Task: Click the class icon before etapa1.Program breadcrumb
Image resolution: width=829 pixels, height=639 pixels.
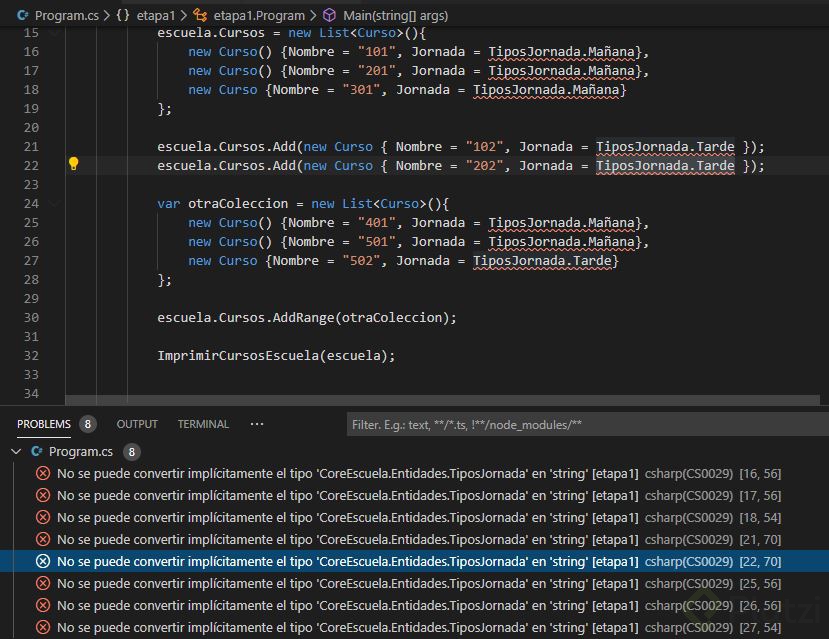Action: click(200, 15)
